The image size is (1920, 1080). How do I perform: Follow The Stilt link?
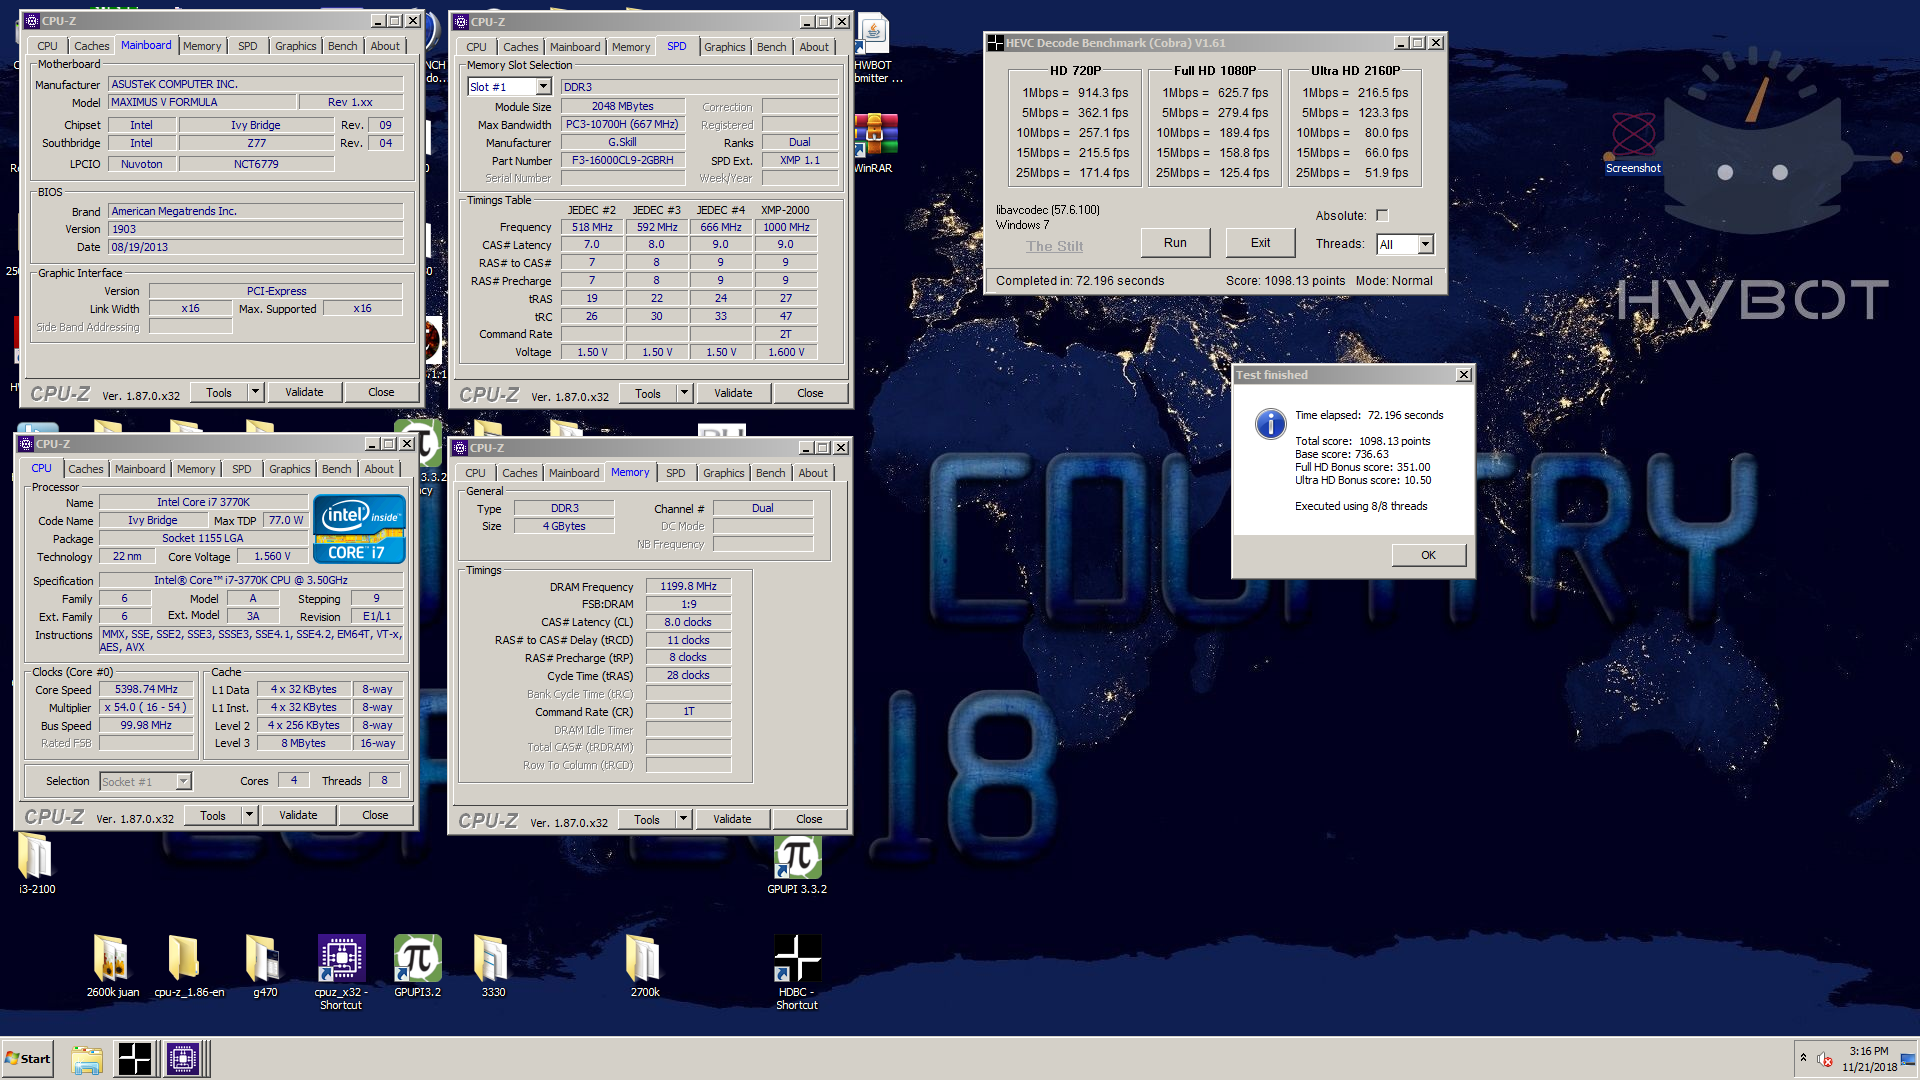[1054, 246]
